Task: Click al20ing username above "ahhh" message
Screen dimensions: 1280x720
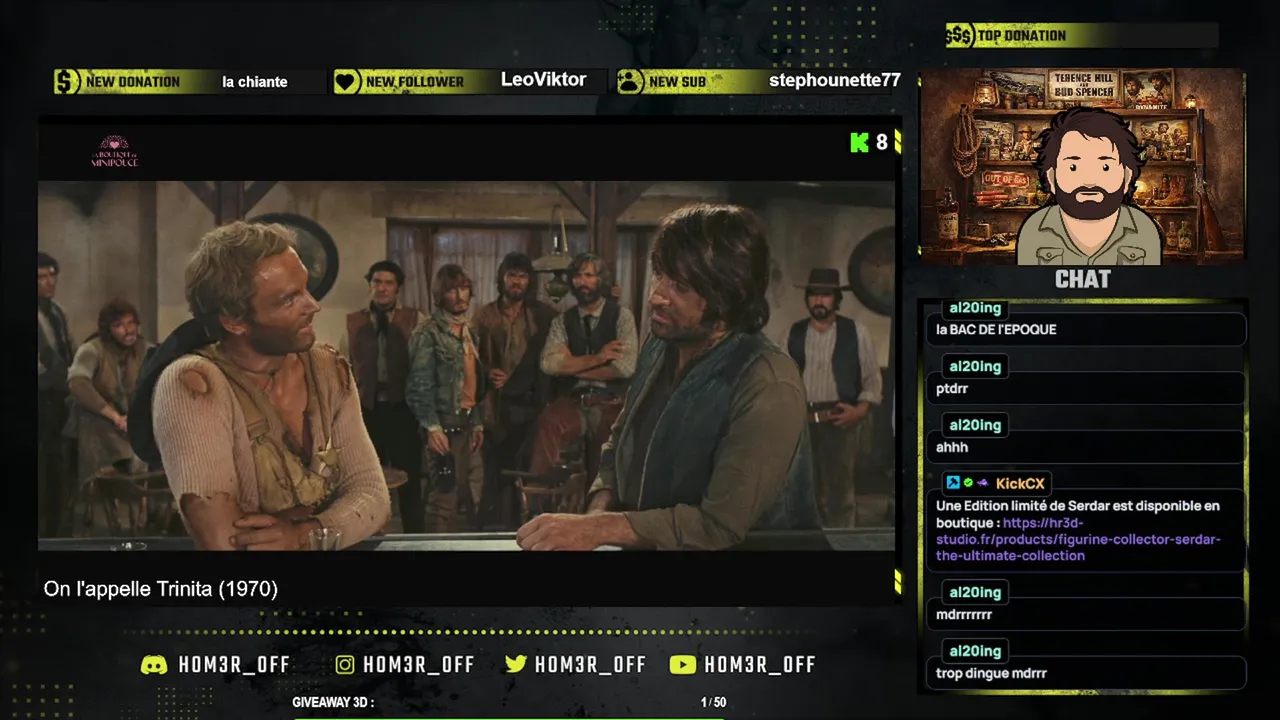Action: pyautogui.click(x=975, y=425)
